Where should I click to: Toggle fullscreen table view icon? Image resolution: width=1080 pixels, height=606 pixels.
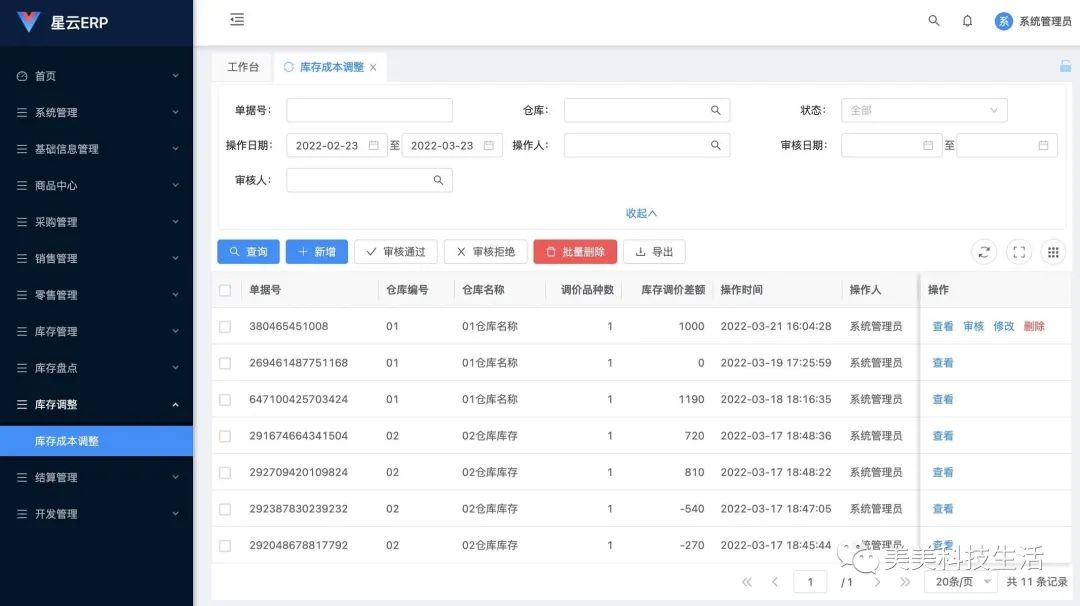(x=1019, y=252)
